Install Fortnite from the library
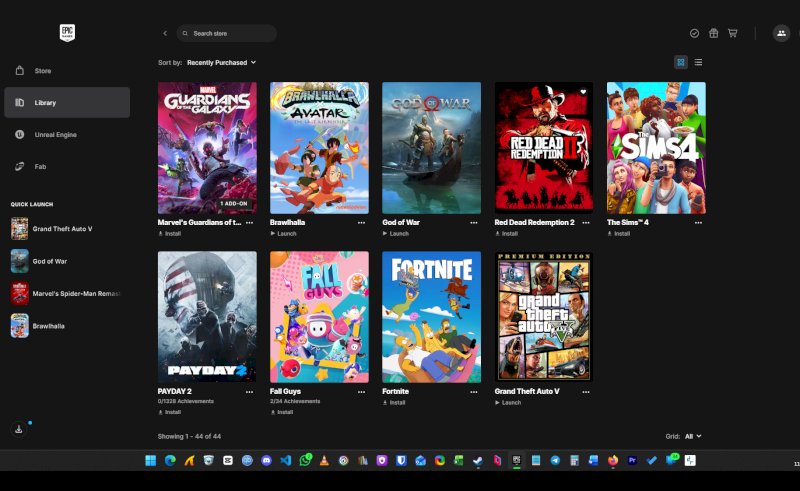The image size is (800, 491). (393, 402)
